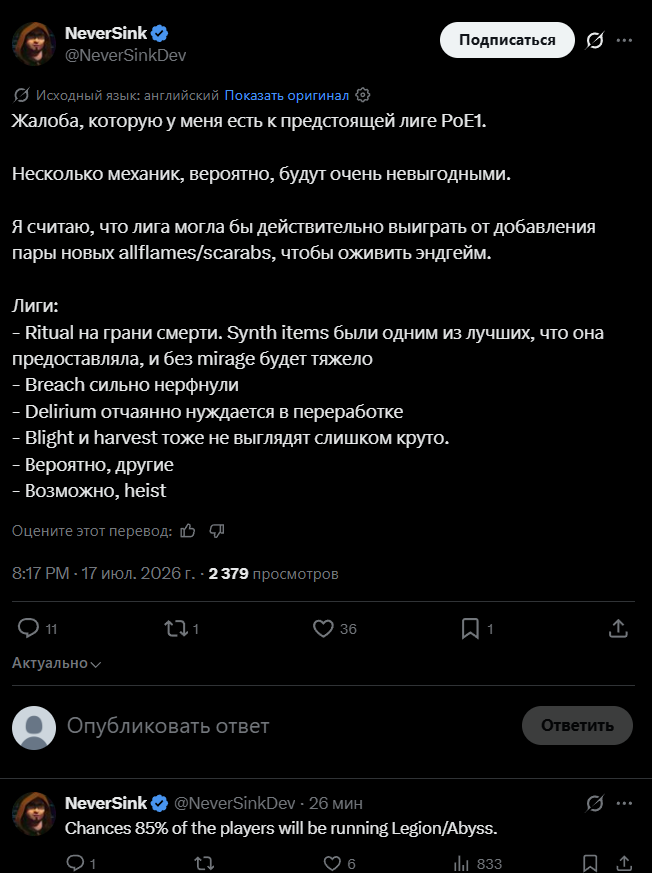This screenshot has width=652, height=873.
Task: Rate translation with thumbs down
Action: click(217, 531)
